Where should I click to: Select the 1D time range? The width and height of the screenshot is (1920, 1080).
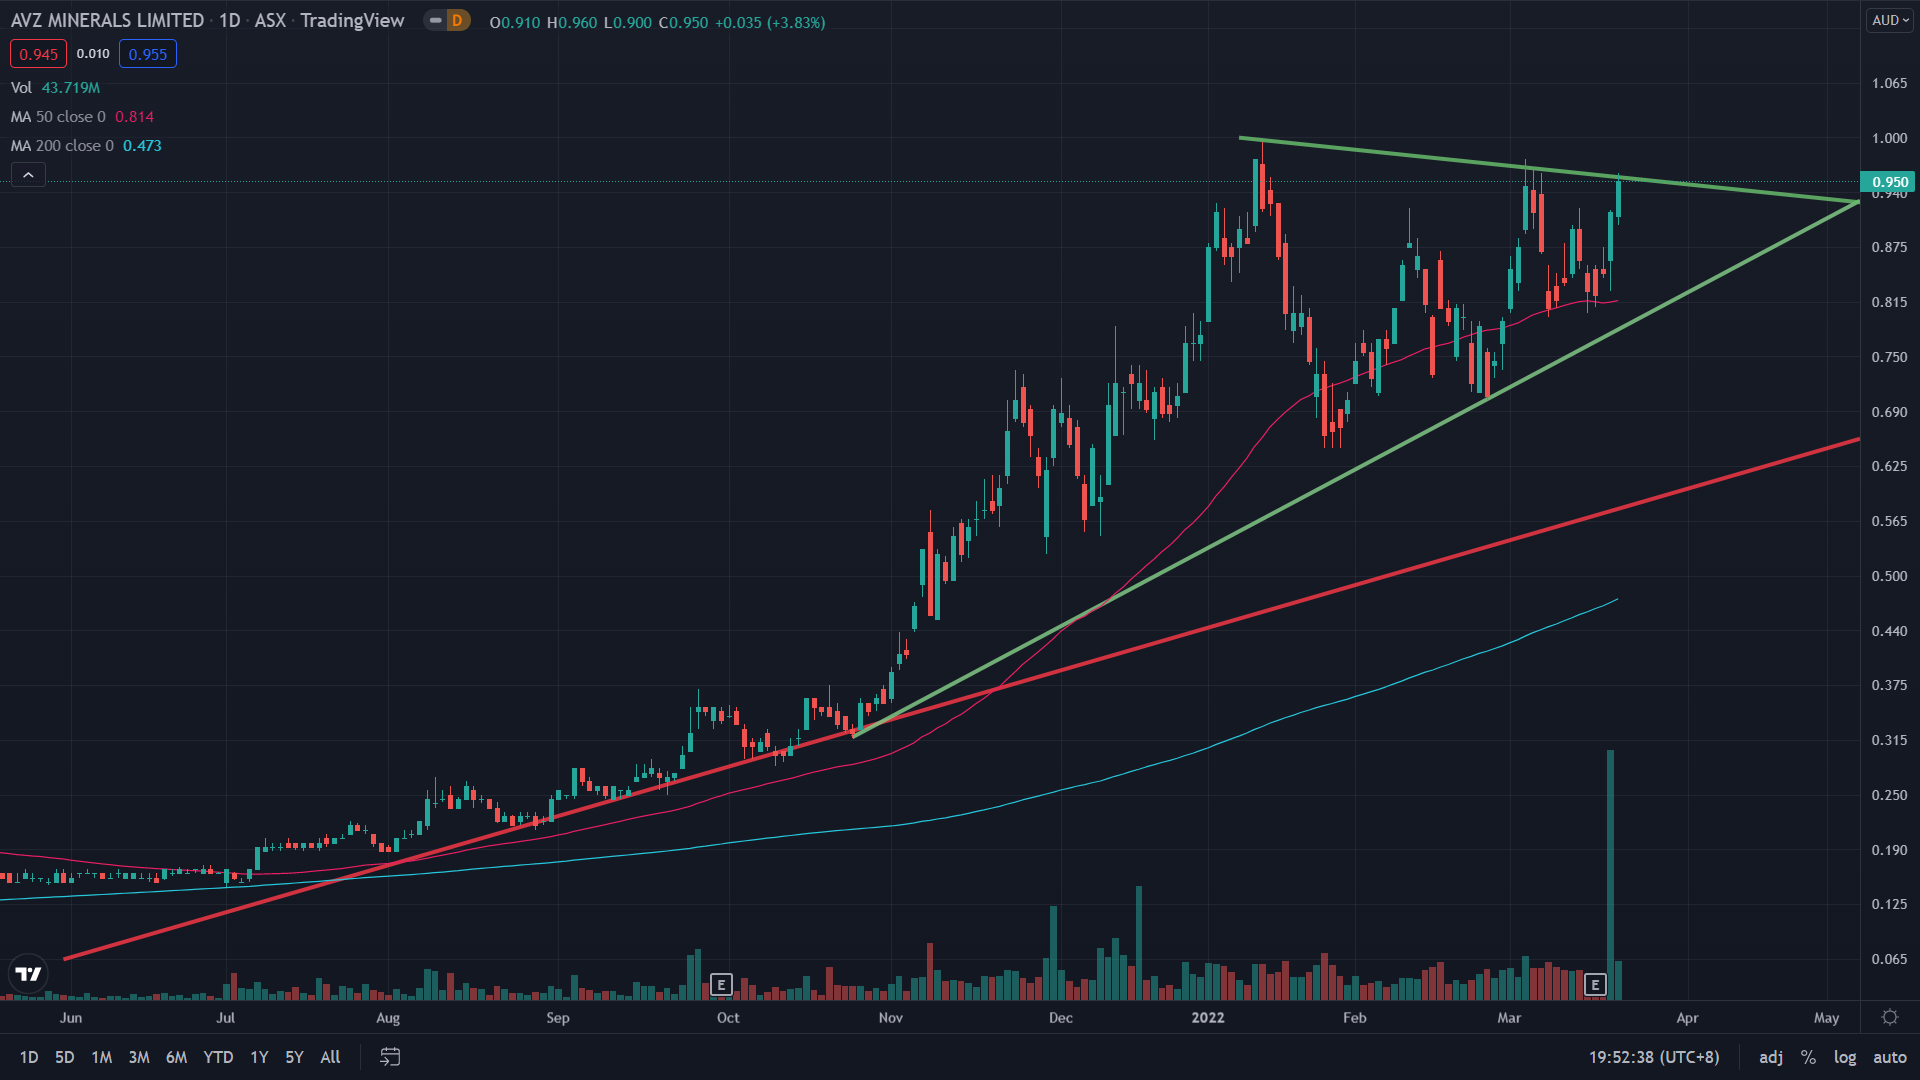click(x=29, y=1057)
